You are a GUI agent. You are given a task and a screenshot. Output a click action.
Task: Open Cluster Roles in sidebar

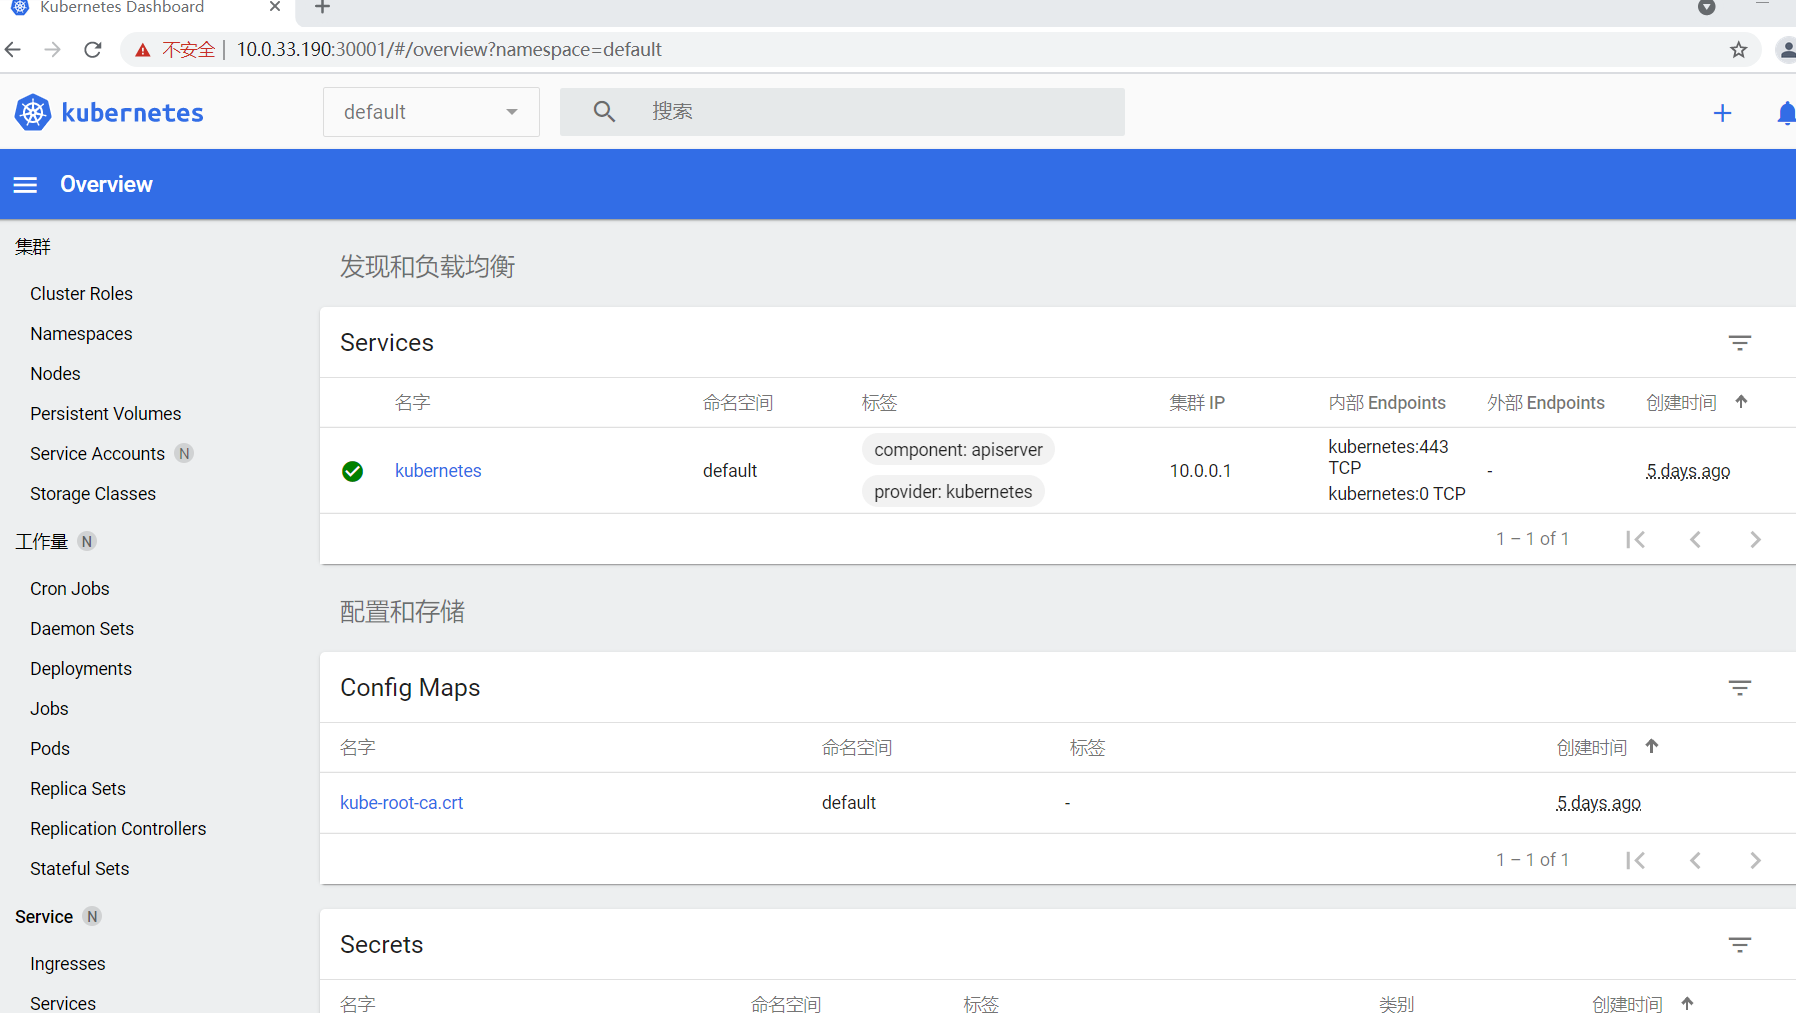pos(81,294)
